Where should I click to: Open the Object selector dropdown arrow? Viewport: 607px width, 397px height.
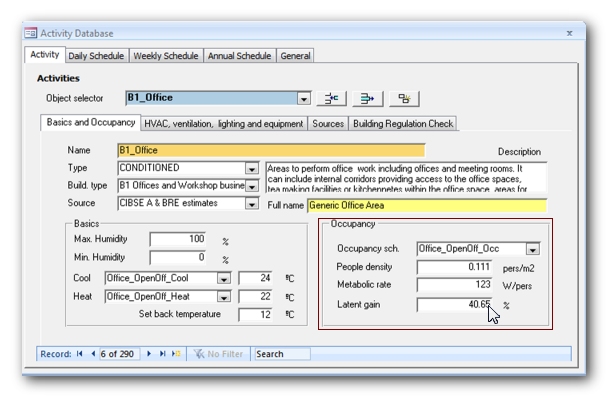coord(304,99)
